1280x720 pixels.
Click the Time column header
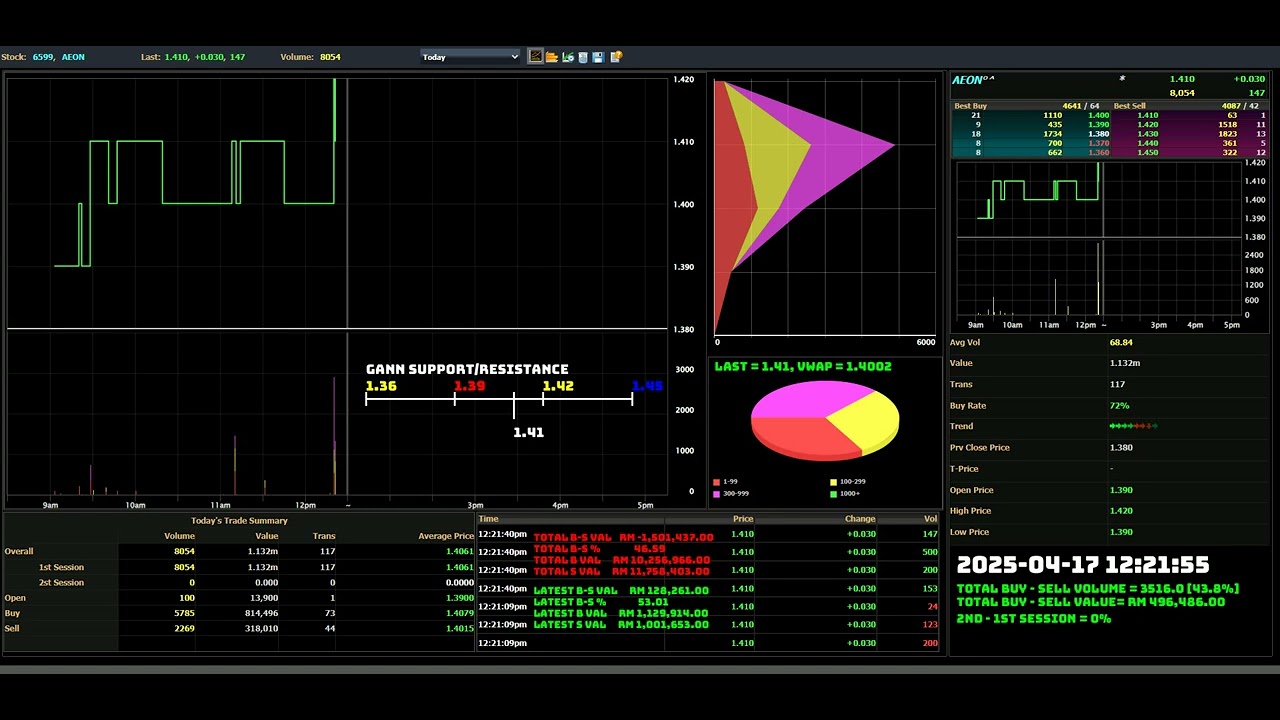[488, 519]
